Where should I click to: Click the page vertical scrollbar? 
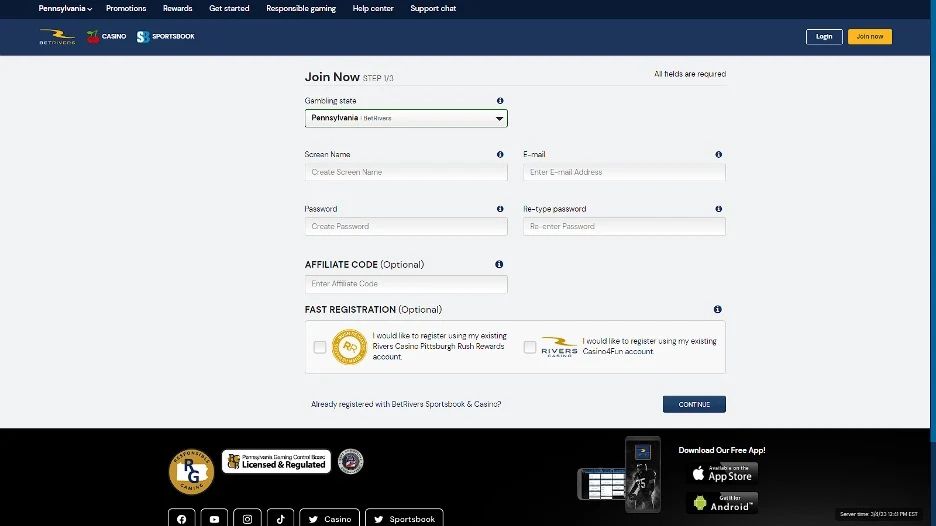[x=933, y=221]
